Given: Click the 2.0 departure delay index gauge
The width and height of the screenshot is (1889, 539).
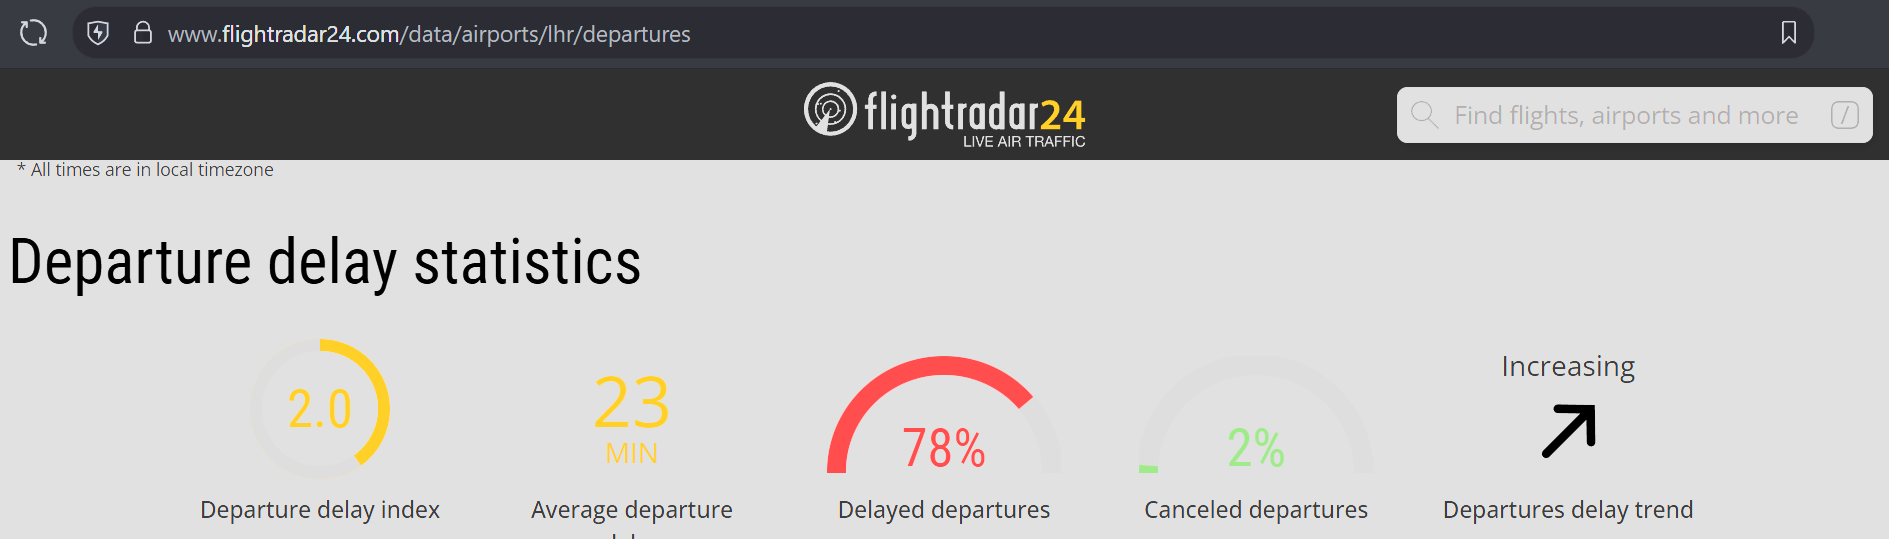Looking at the screenshot, I should tap(320, 409).
